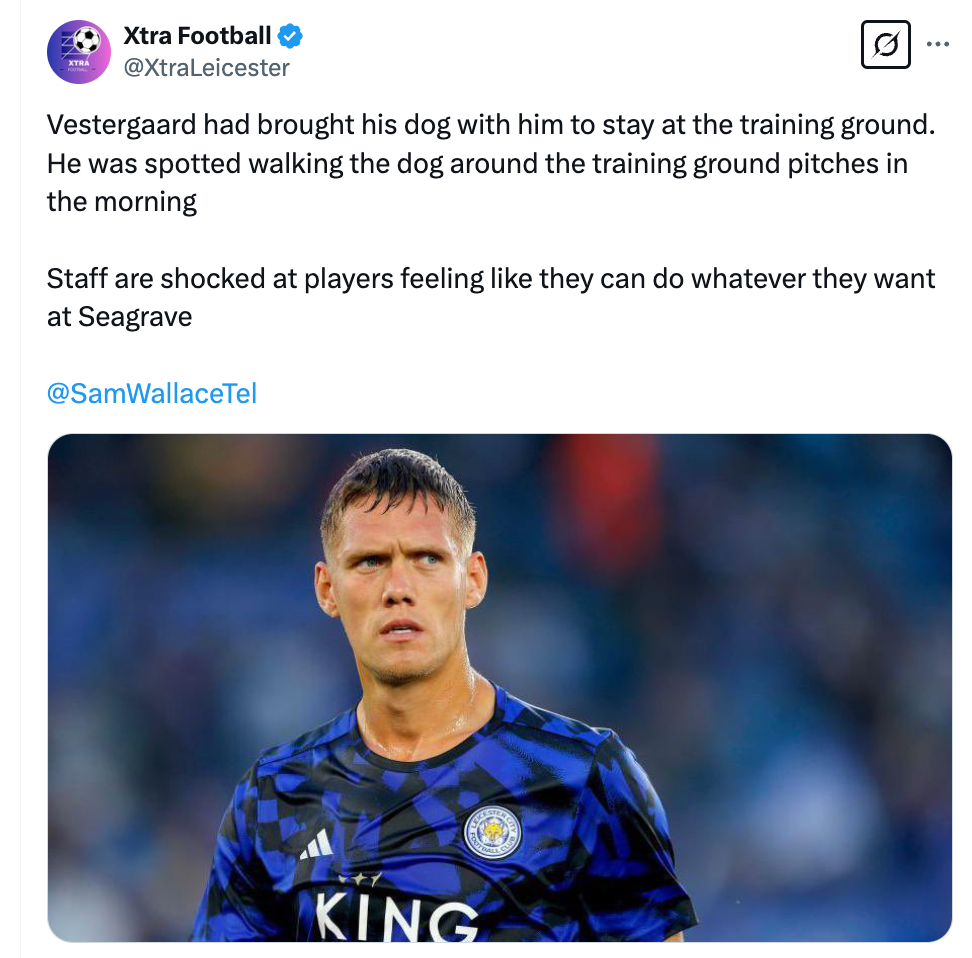Click the blue verified badge
972x958 pixels.
point(289,36)
